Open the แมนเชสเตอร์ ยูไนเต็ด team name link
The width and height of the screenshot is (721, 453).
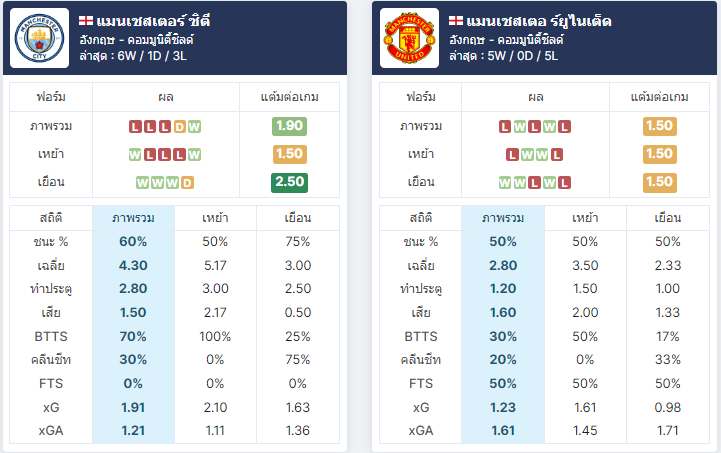pos(538,21)
